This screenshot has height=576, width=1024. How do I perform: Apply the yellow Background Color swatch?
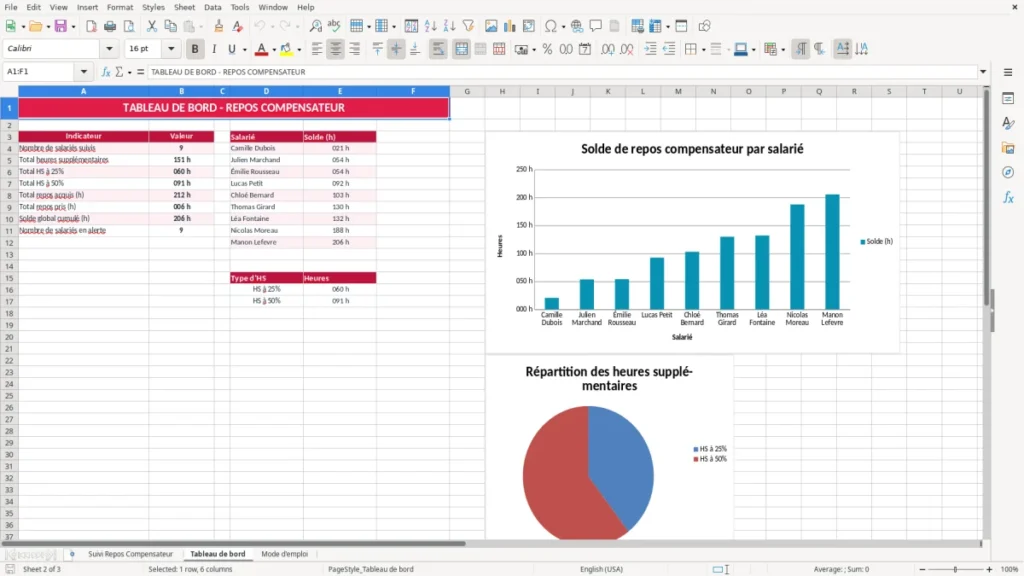(286, 49)
